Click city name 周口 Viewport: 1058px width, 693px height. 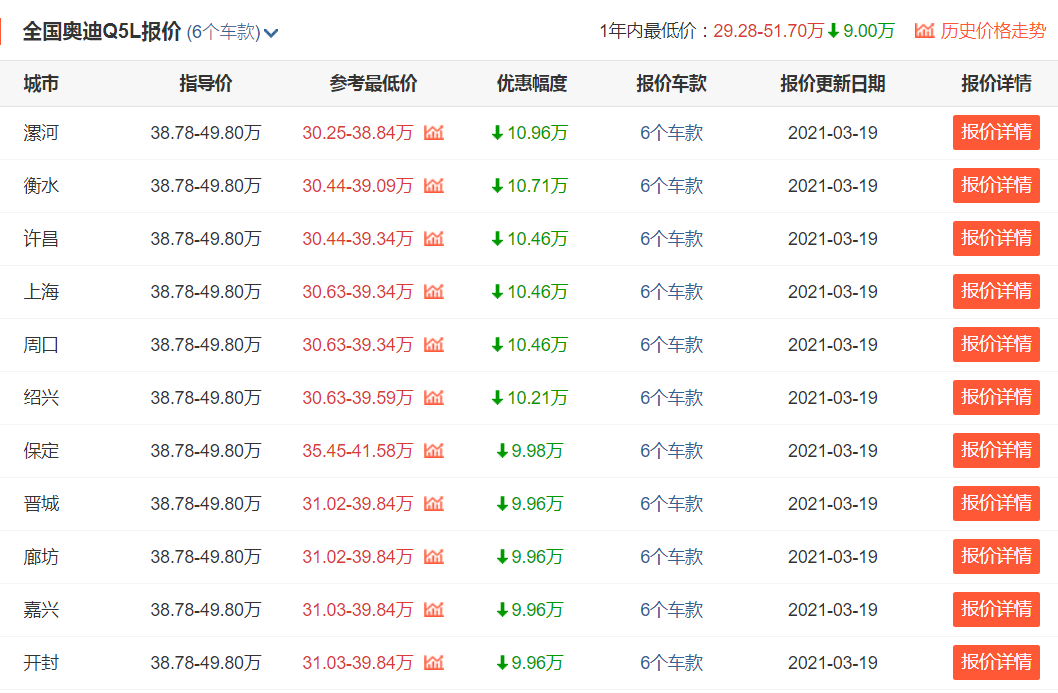pos(41,345)
